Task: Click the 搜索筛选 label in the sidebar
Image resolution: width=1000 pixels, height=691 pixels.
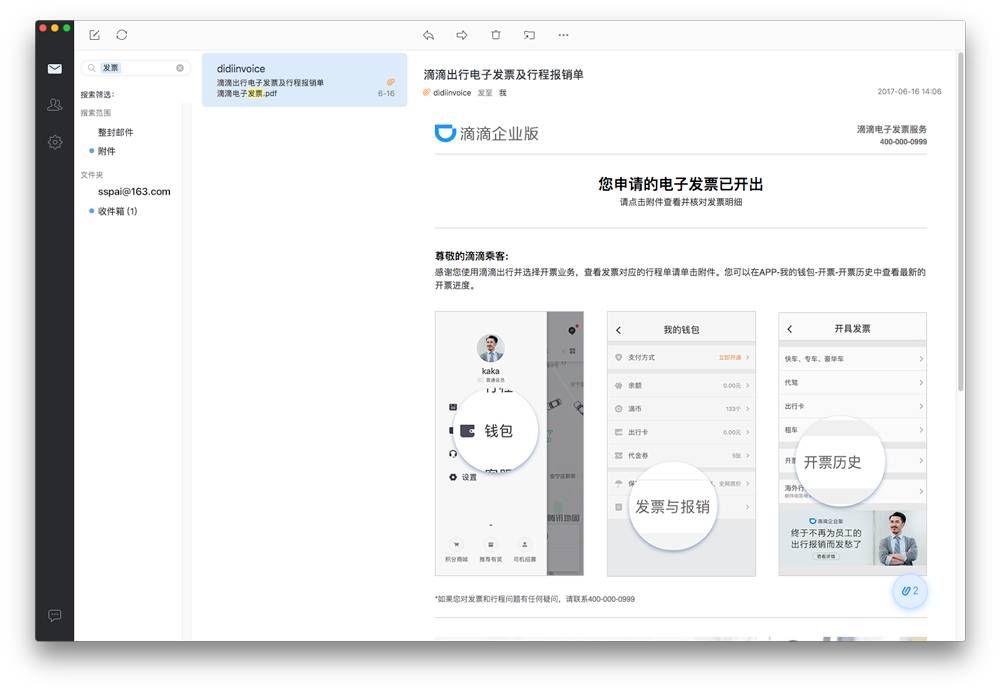Action: point(97,94)
